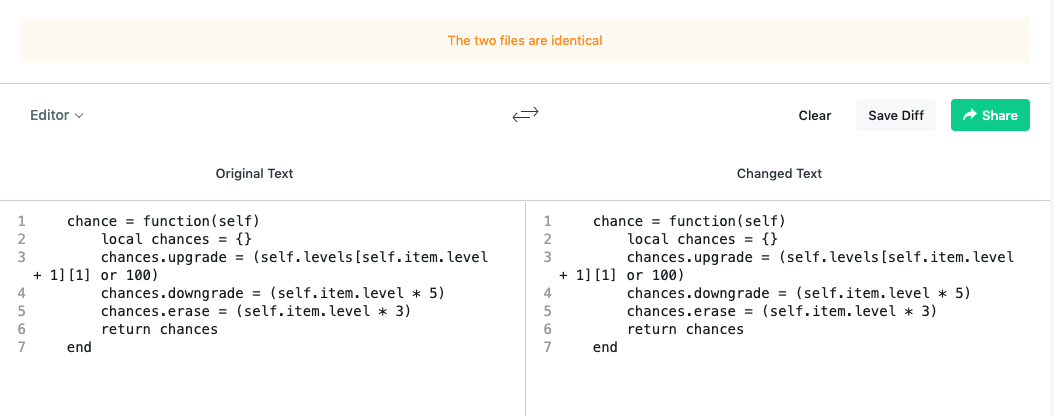Viewport: 1054px width, 416px height.
Task: Click the vertical divider between text panes
Action: click(x=526, y=308)
